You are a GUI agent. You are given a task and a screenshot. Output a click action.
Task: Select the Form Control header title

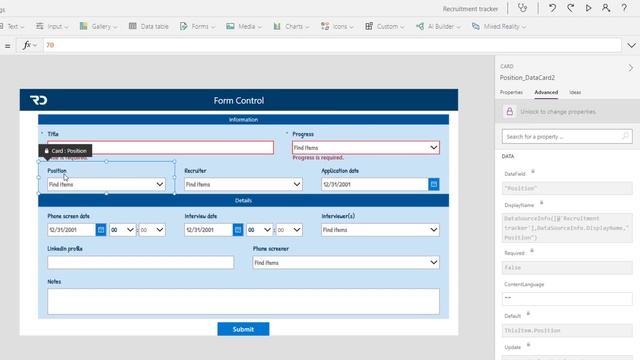click(239, 100)
